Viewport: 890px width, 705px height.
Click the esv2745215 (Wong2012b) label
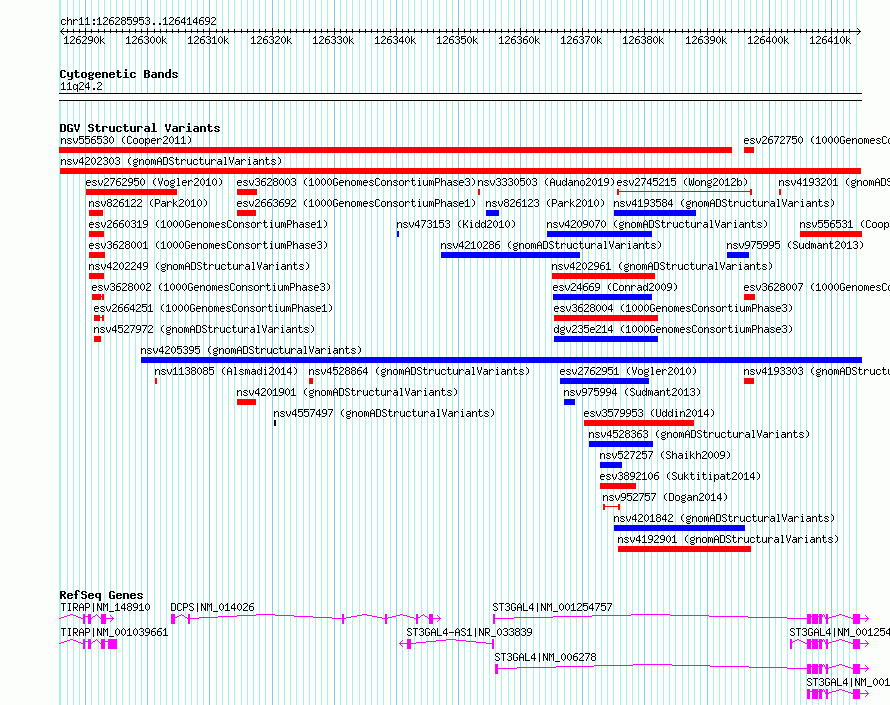tap(682, 182)
